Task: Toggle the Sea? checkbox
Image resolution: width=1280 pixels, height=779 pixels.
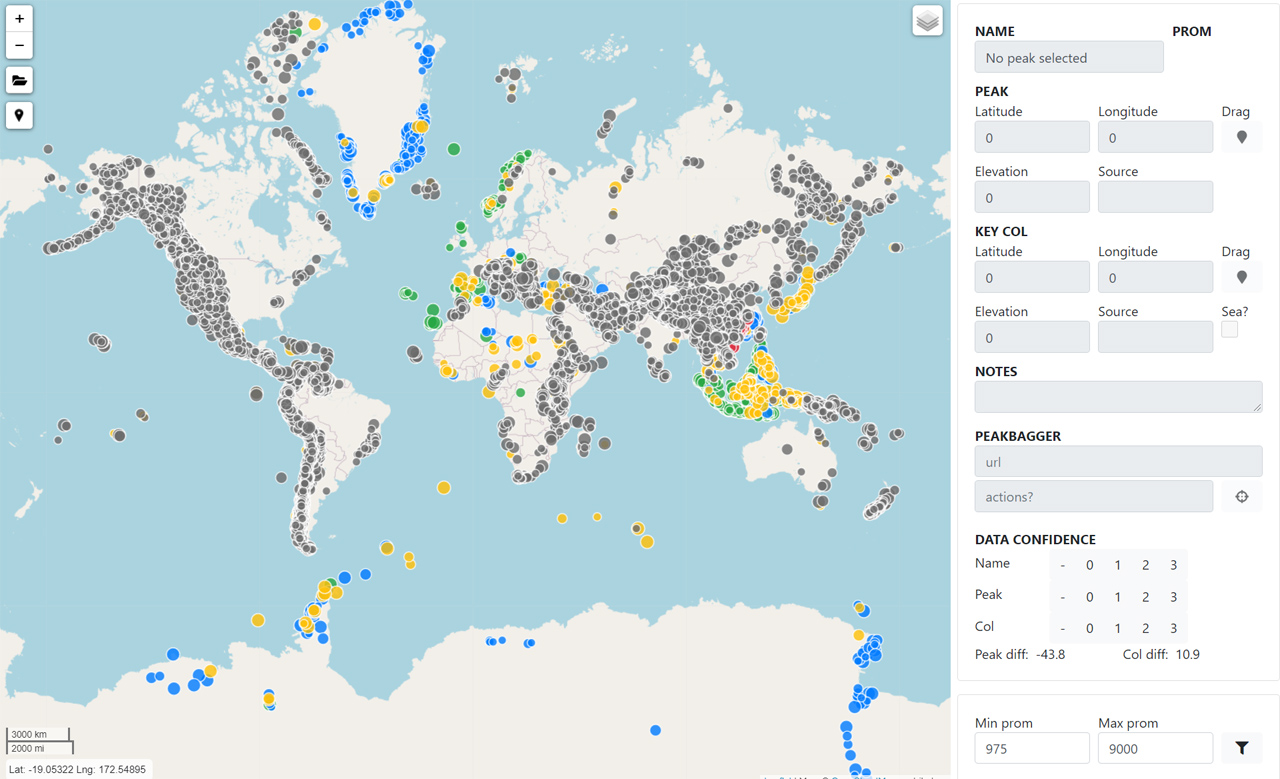Action: click(x=1230, y=329)
